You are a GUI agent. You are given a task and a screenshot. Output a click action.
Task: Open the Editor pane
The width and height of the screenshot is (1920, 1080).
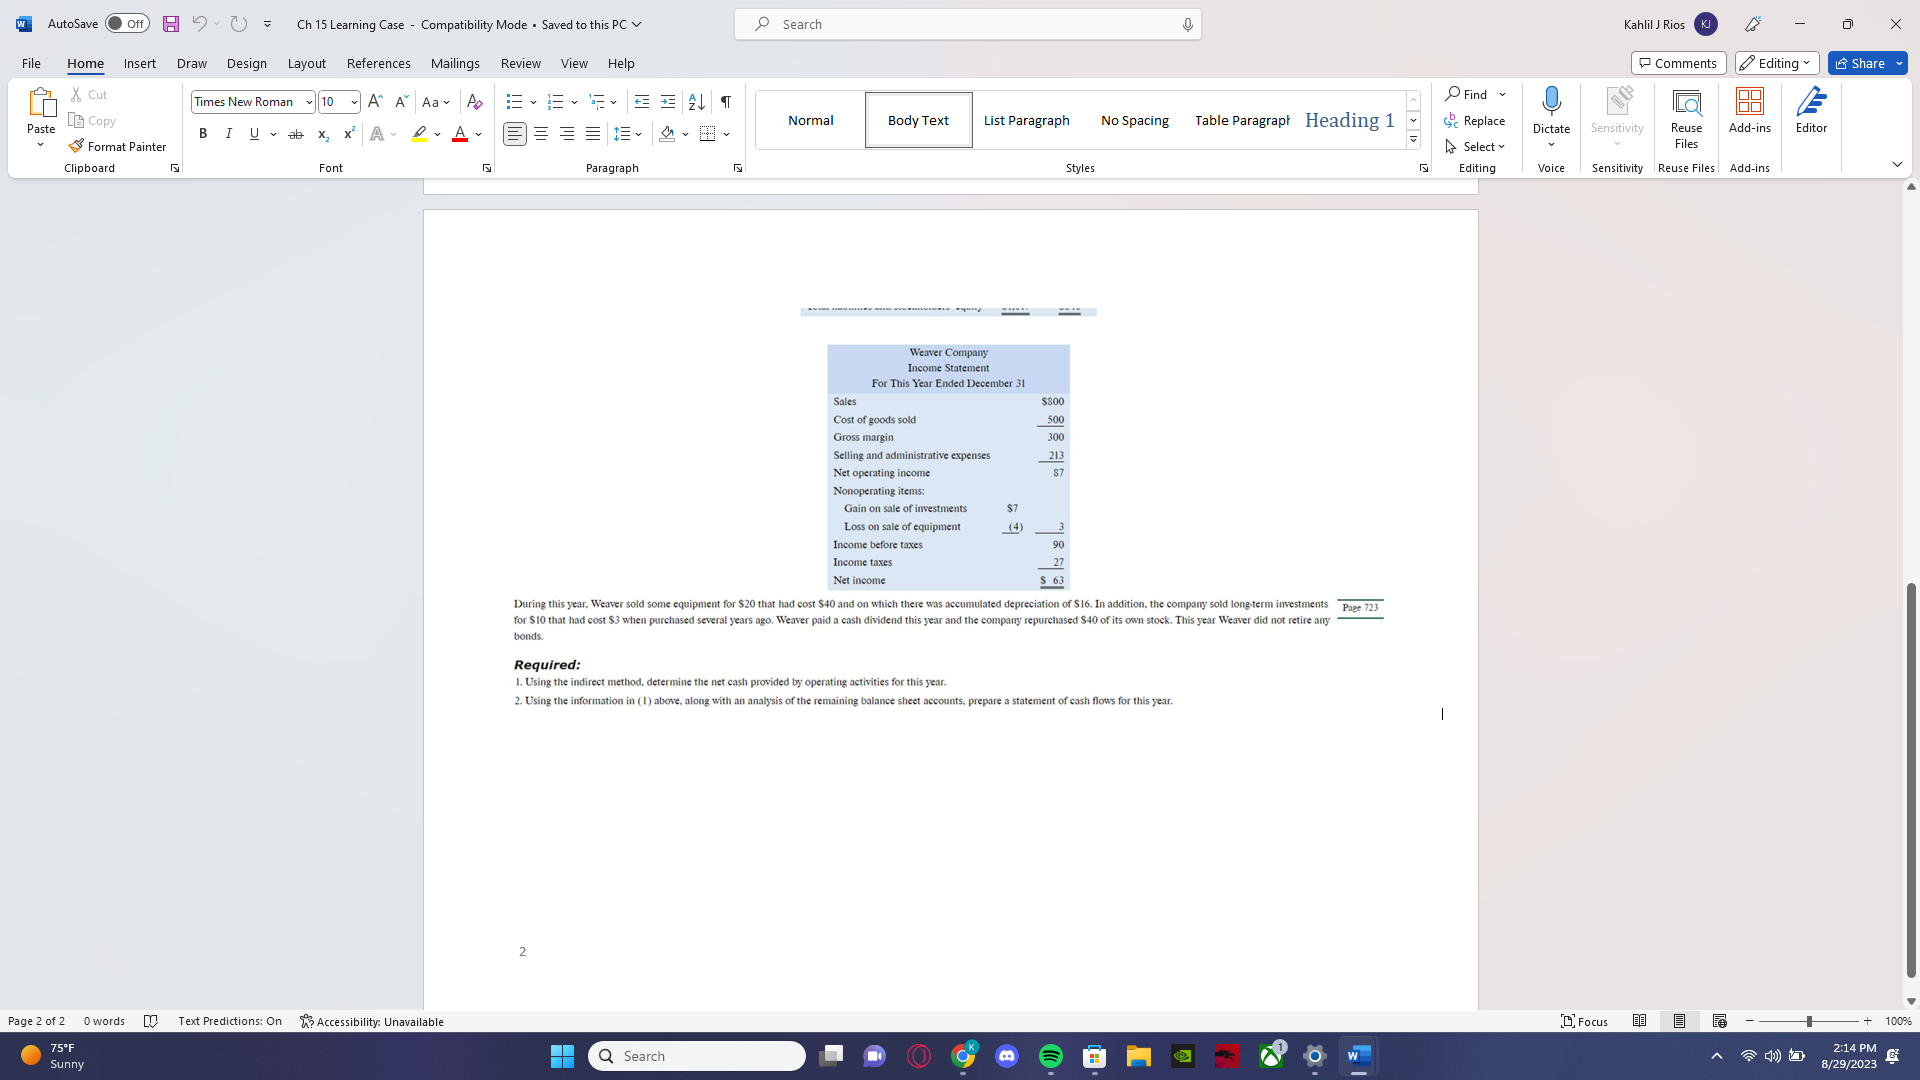pos(1812,115)
